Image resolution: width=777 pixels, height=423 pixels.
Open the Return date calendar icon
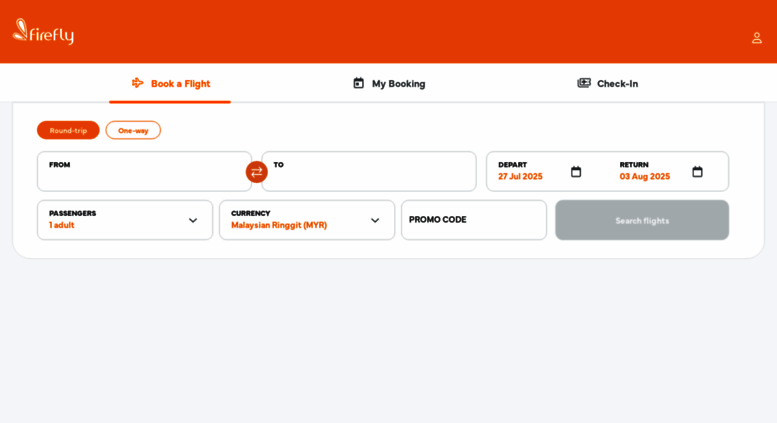pos(697,172)
